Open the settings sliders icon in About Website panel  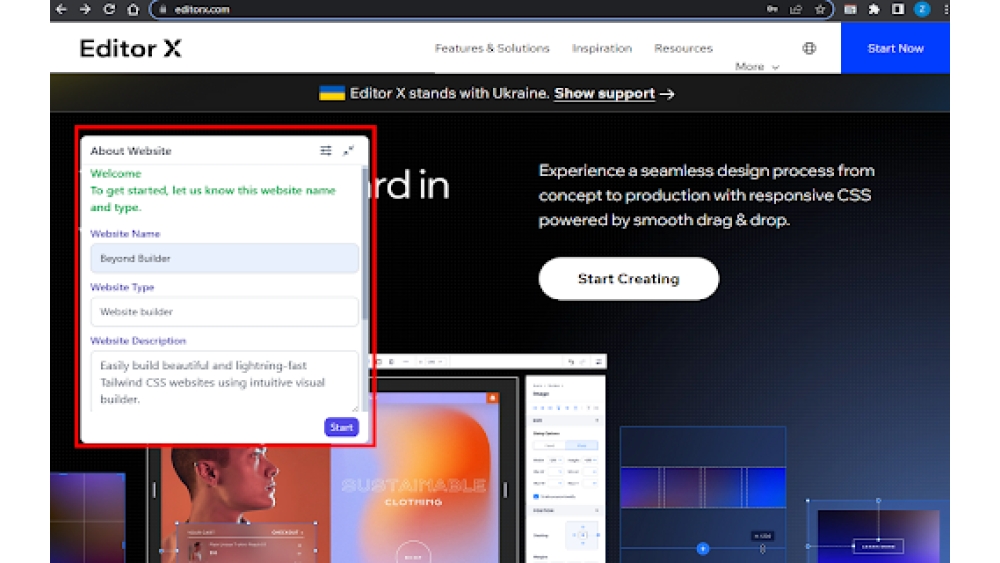pyautogui.click(x=326, y=150)
